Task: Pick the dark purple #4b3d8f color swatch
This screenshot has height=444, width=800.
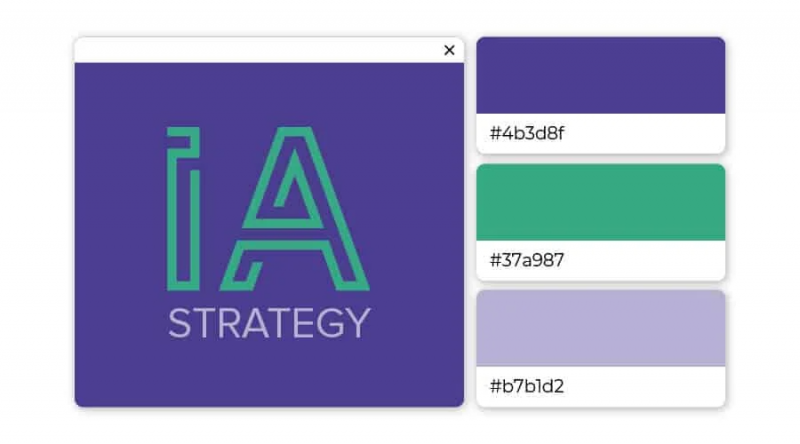Action: pyautogui.click(x=601, y=76)
